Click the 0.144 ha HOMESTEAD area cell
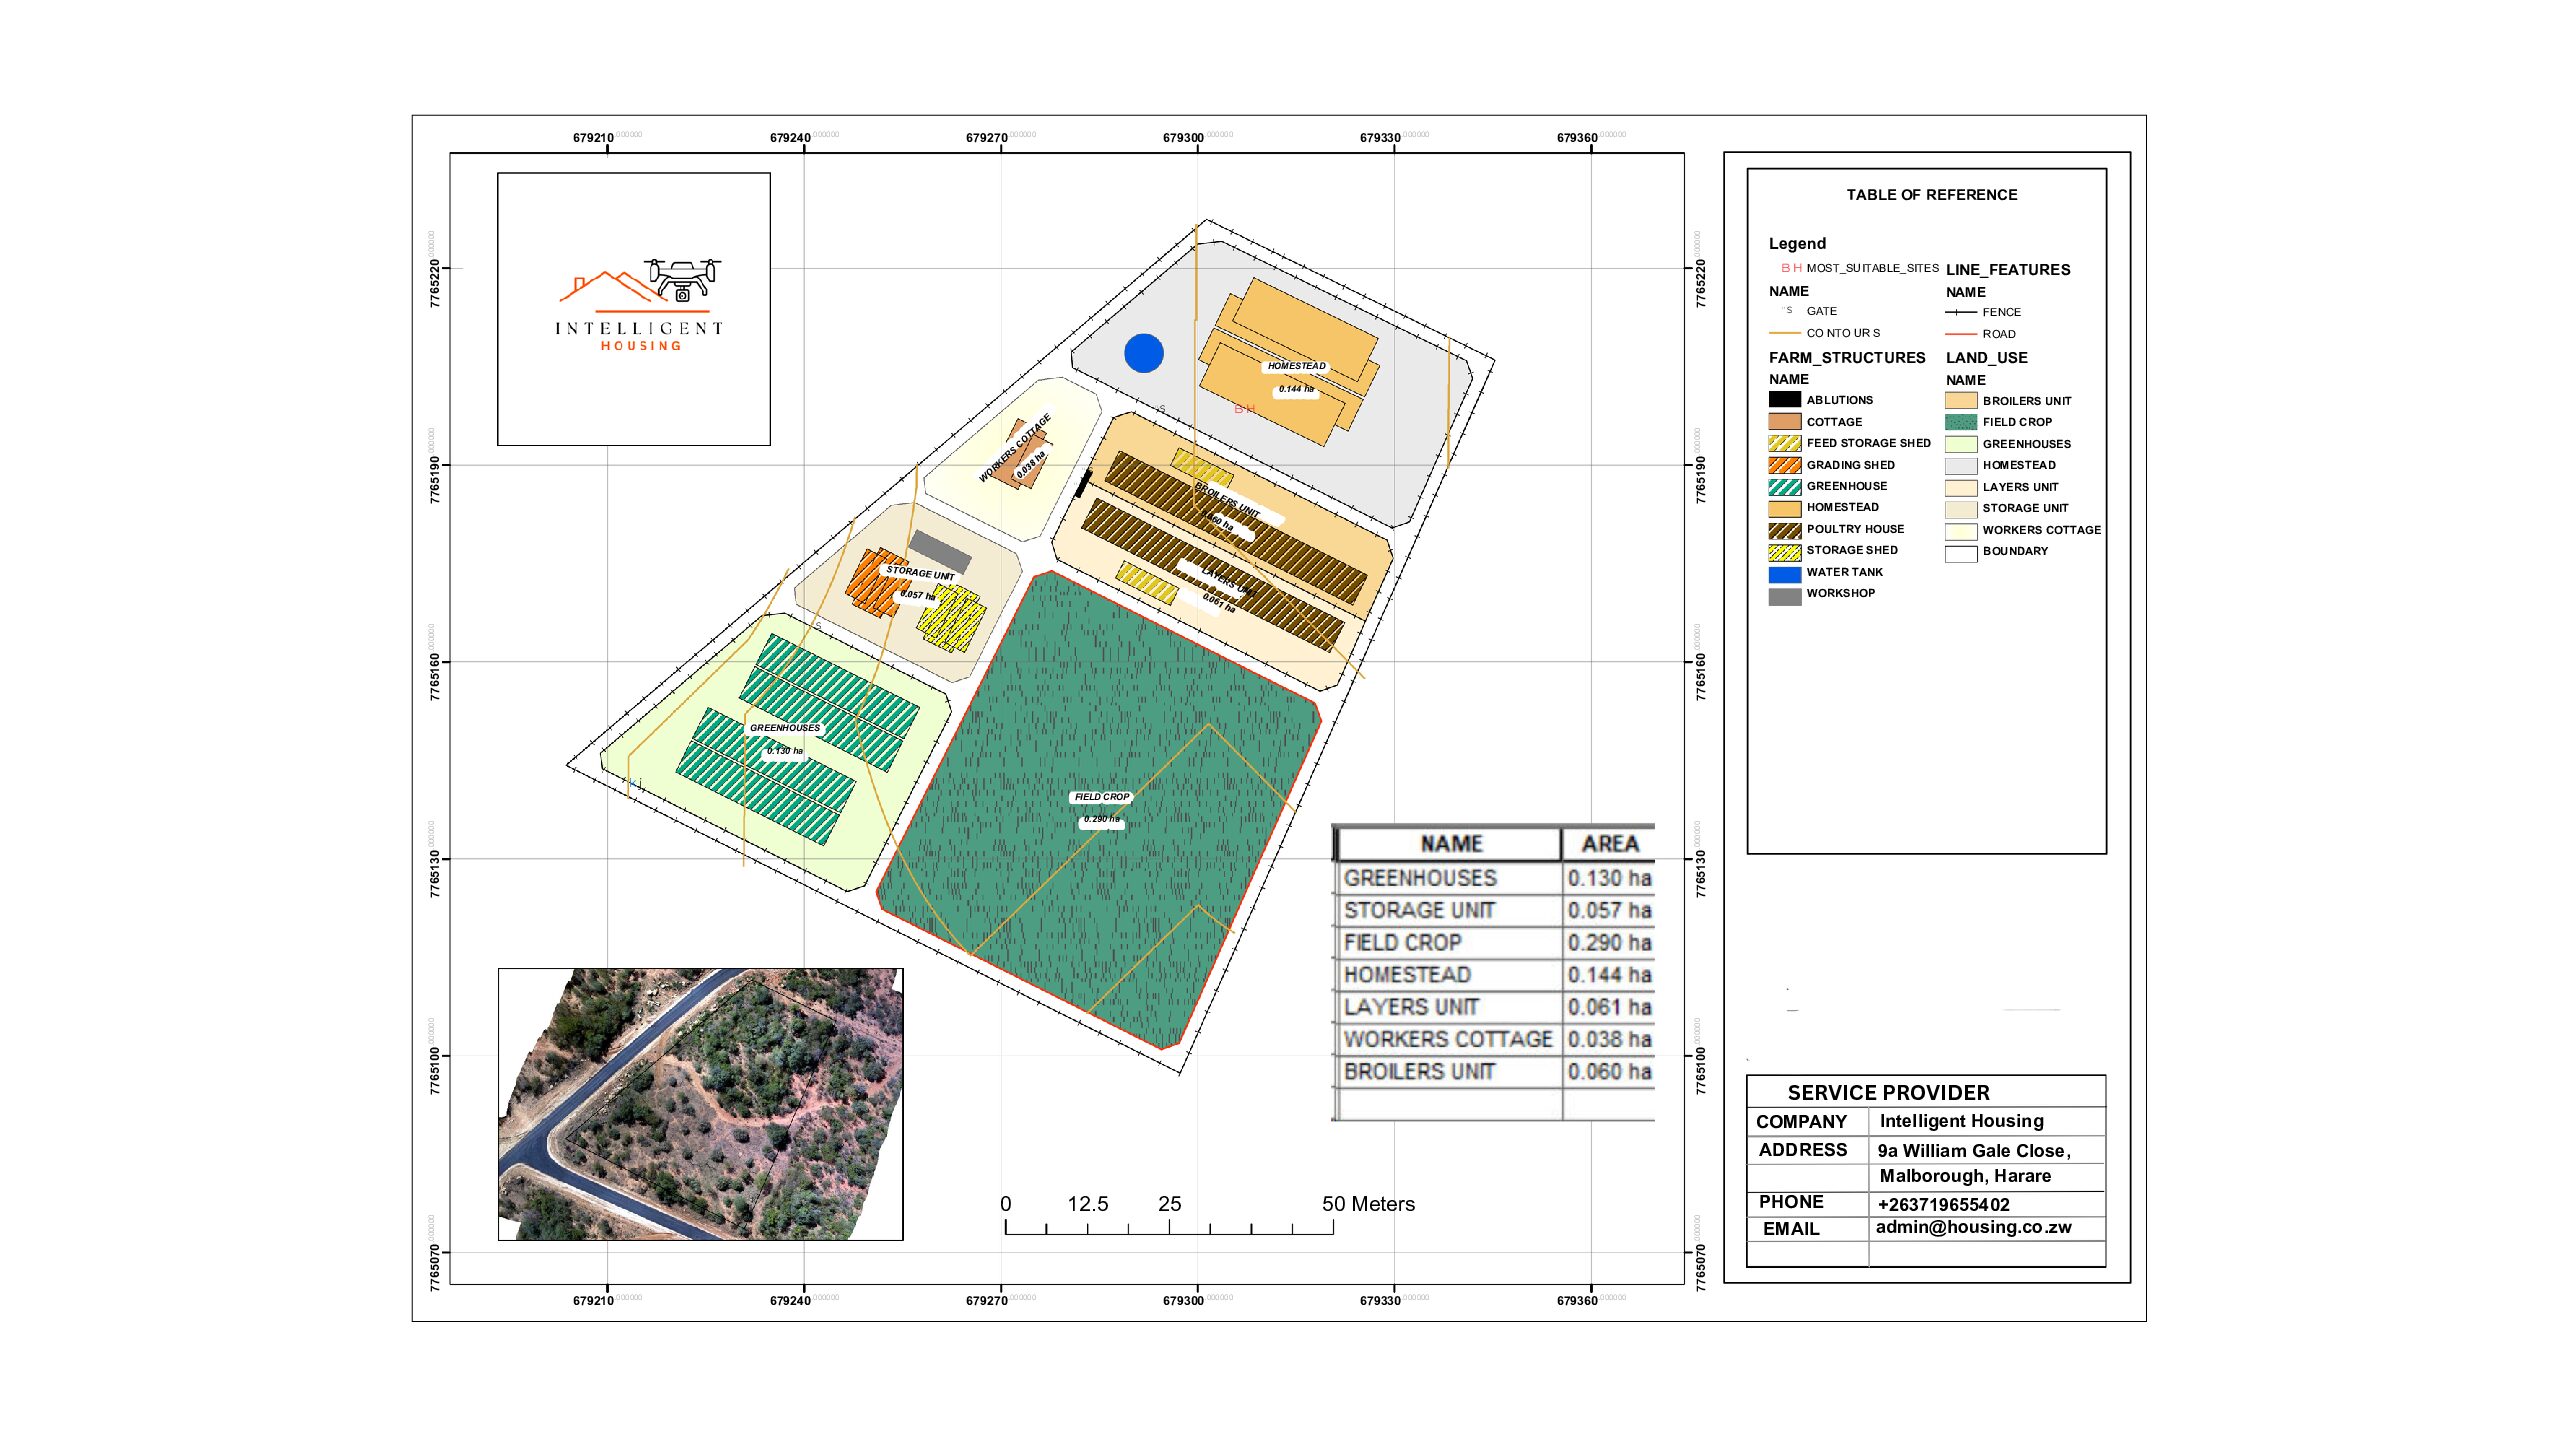 pos(1608,974)
